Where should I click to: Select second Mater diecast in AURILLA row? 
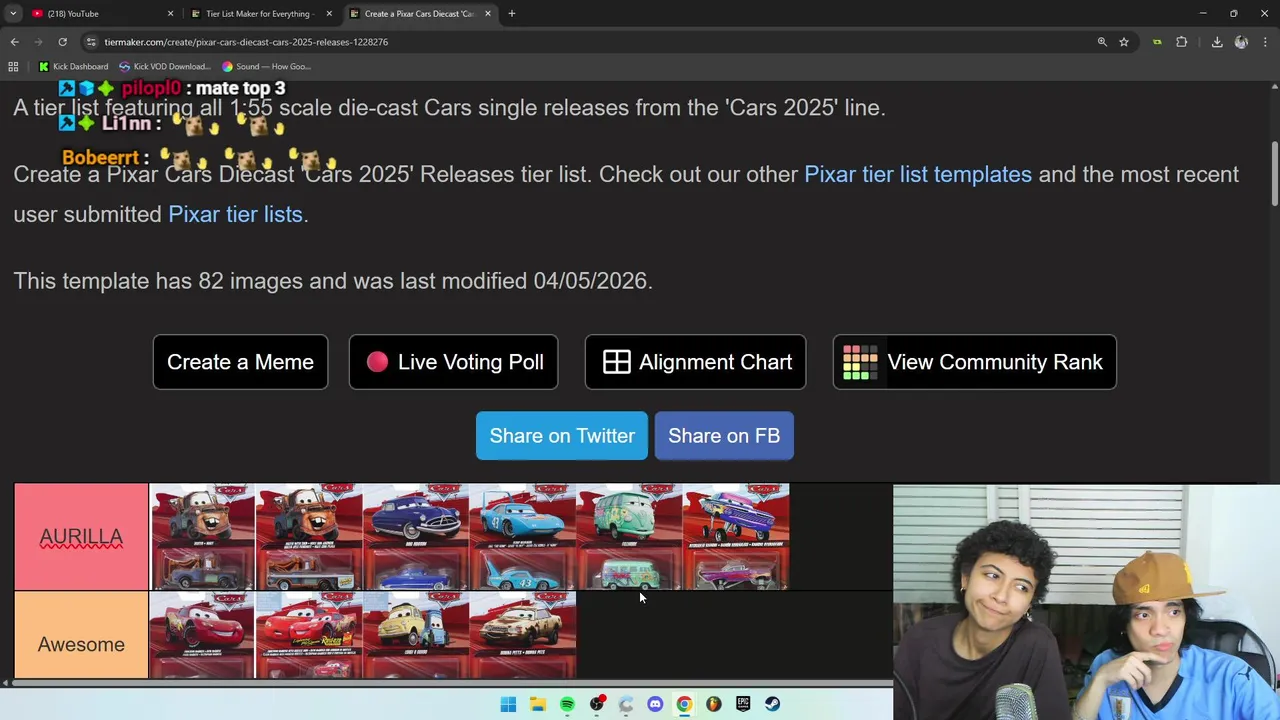309,537
